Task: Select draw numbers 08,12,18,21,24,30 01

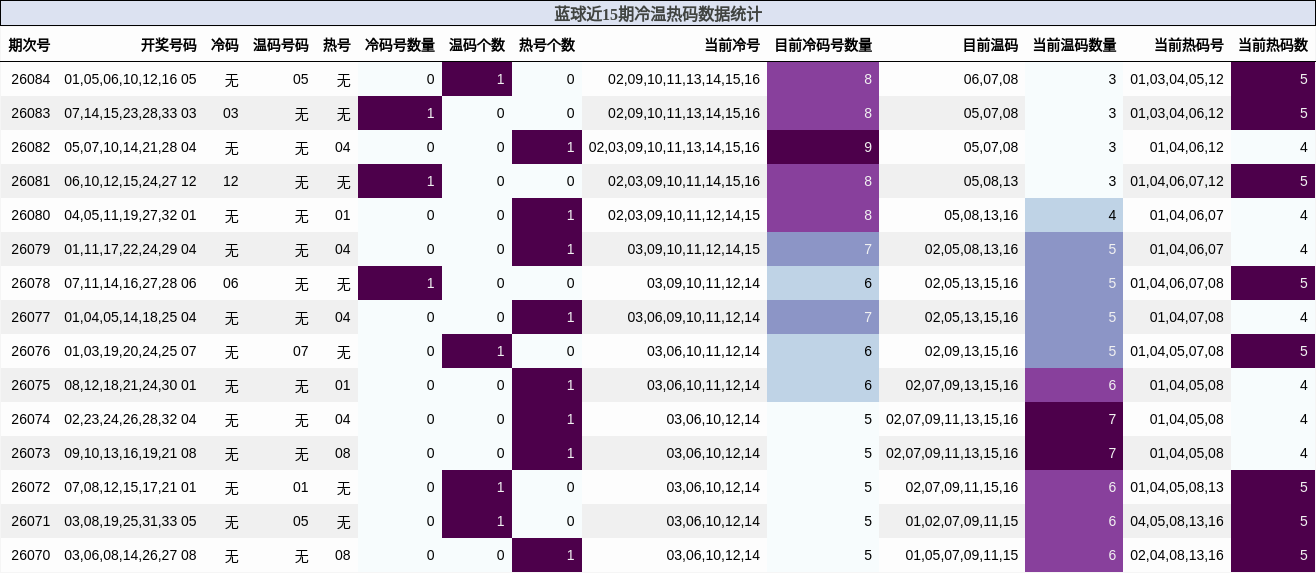Action: 130,385
